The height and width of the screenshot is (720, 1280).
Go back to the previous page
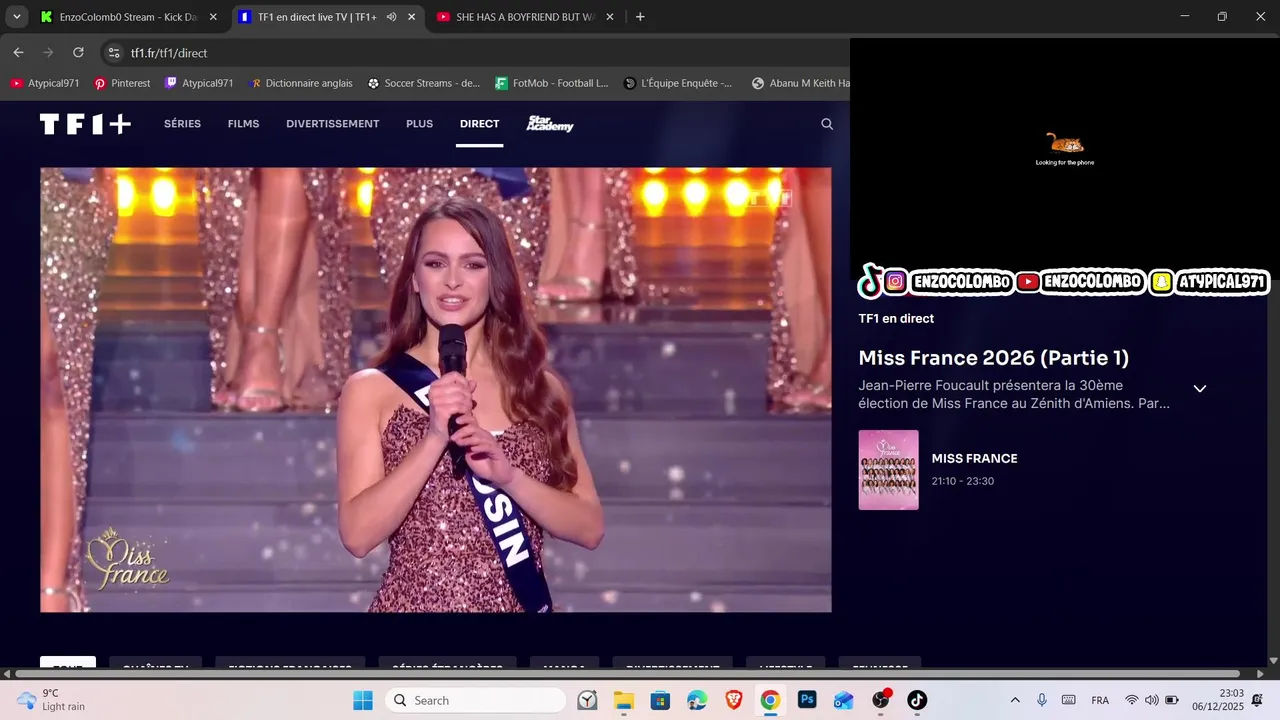pyautogui.click(x=18, y=52)
